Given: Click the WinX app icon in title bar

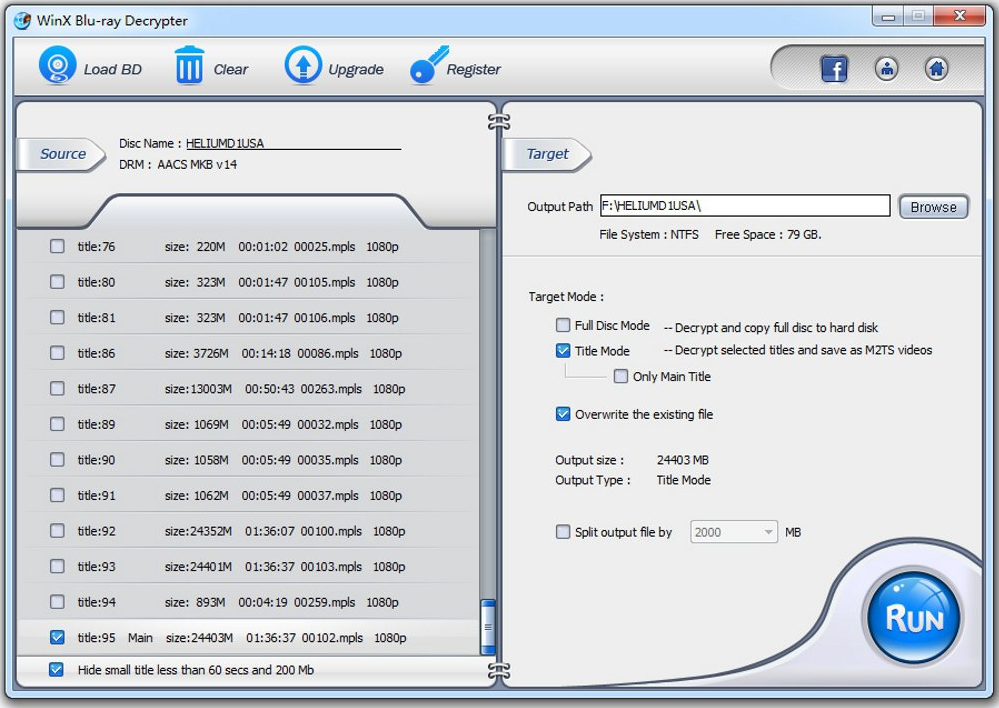Looking at the screenshot, I should coord(23,20).
